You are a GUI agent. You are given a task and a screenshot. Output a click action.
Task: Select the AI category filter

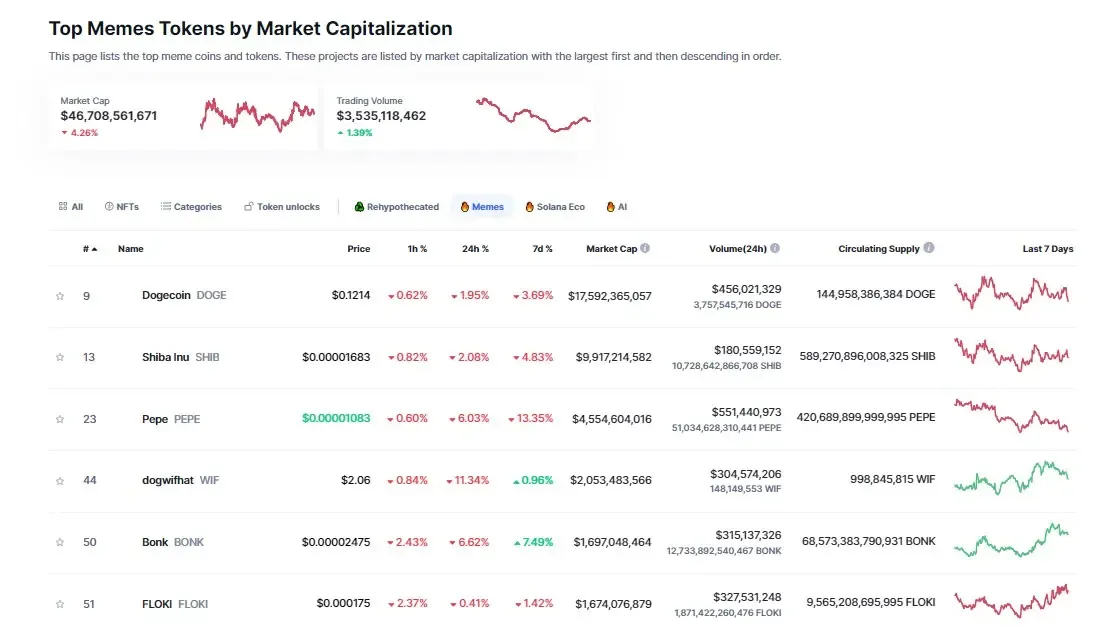[x=617, y=207]
